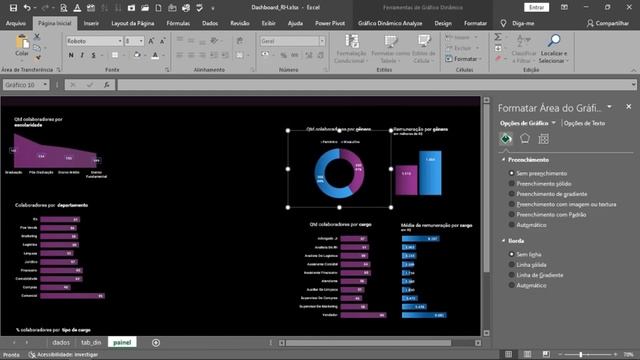Click the Increase Font Size icon
640x360 pixels.
151,41
